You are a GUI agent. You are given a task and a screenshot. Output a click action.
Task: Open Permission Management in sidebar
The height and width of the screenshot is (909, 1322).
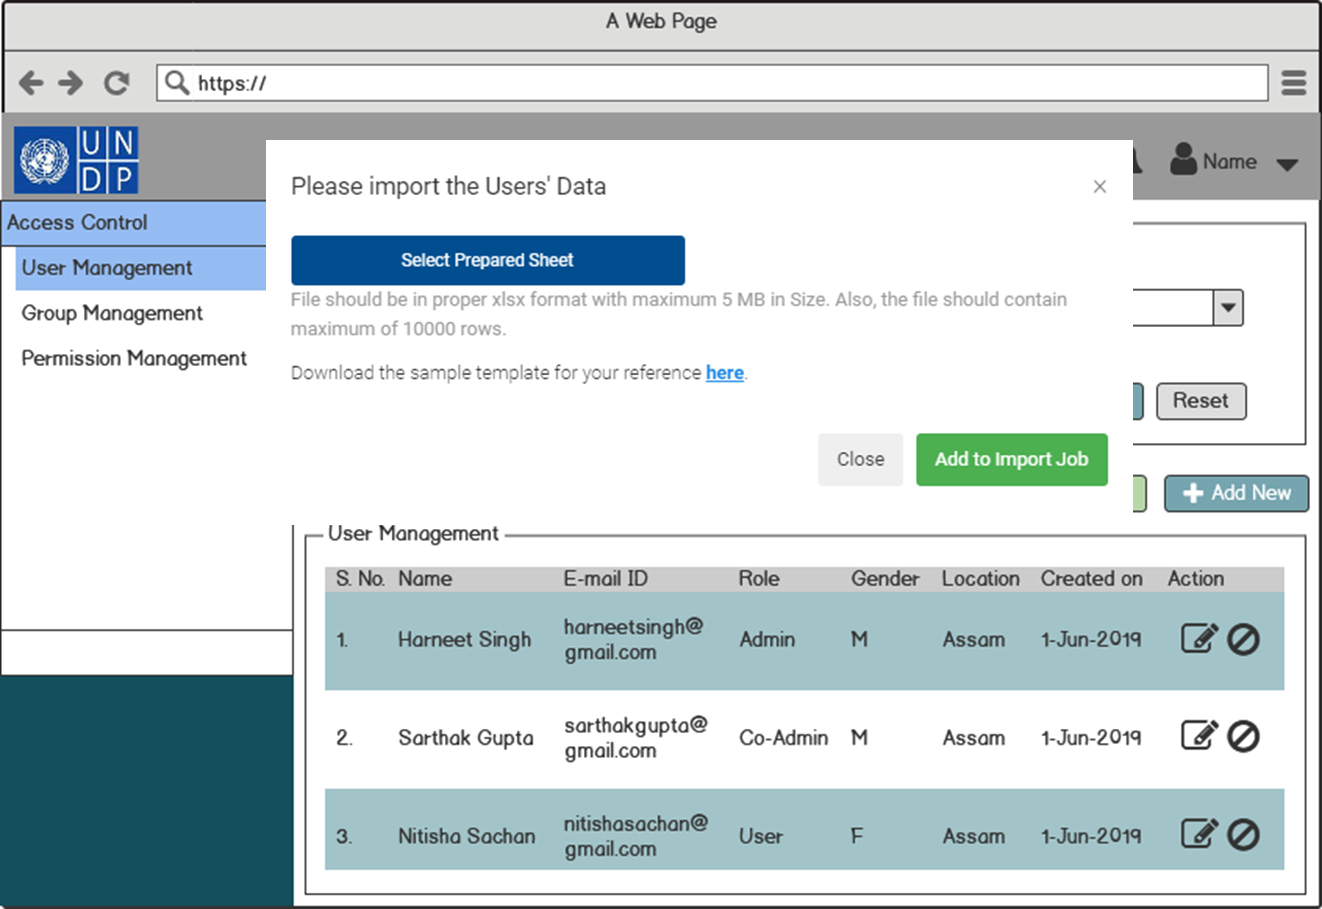tap(134, 358)
